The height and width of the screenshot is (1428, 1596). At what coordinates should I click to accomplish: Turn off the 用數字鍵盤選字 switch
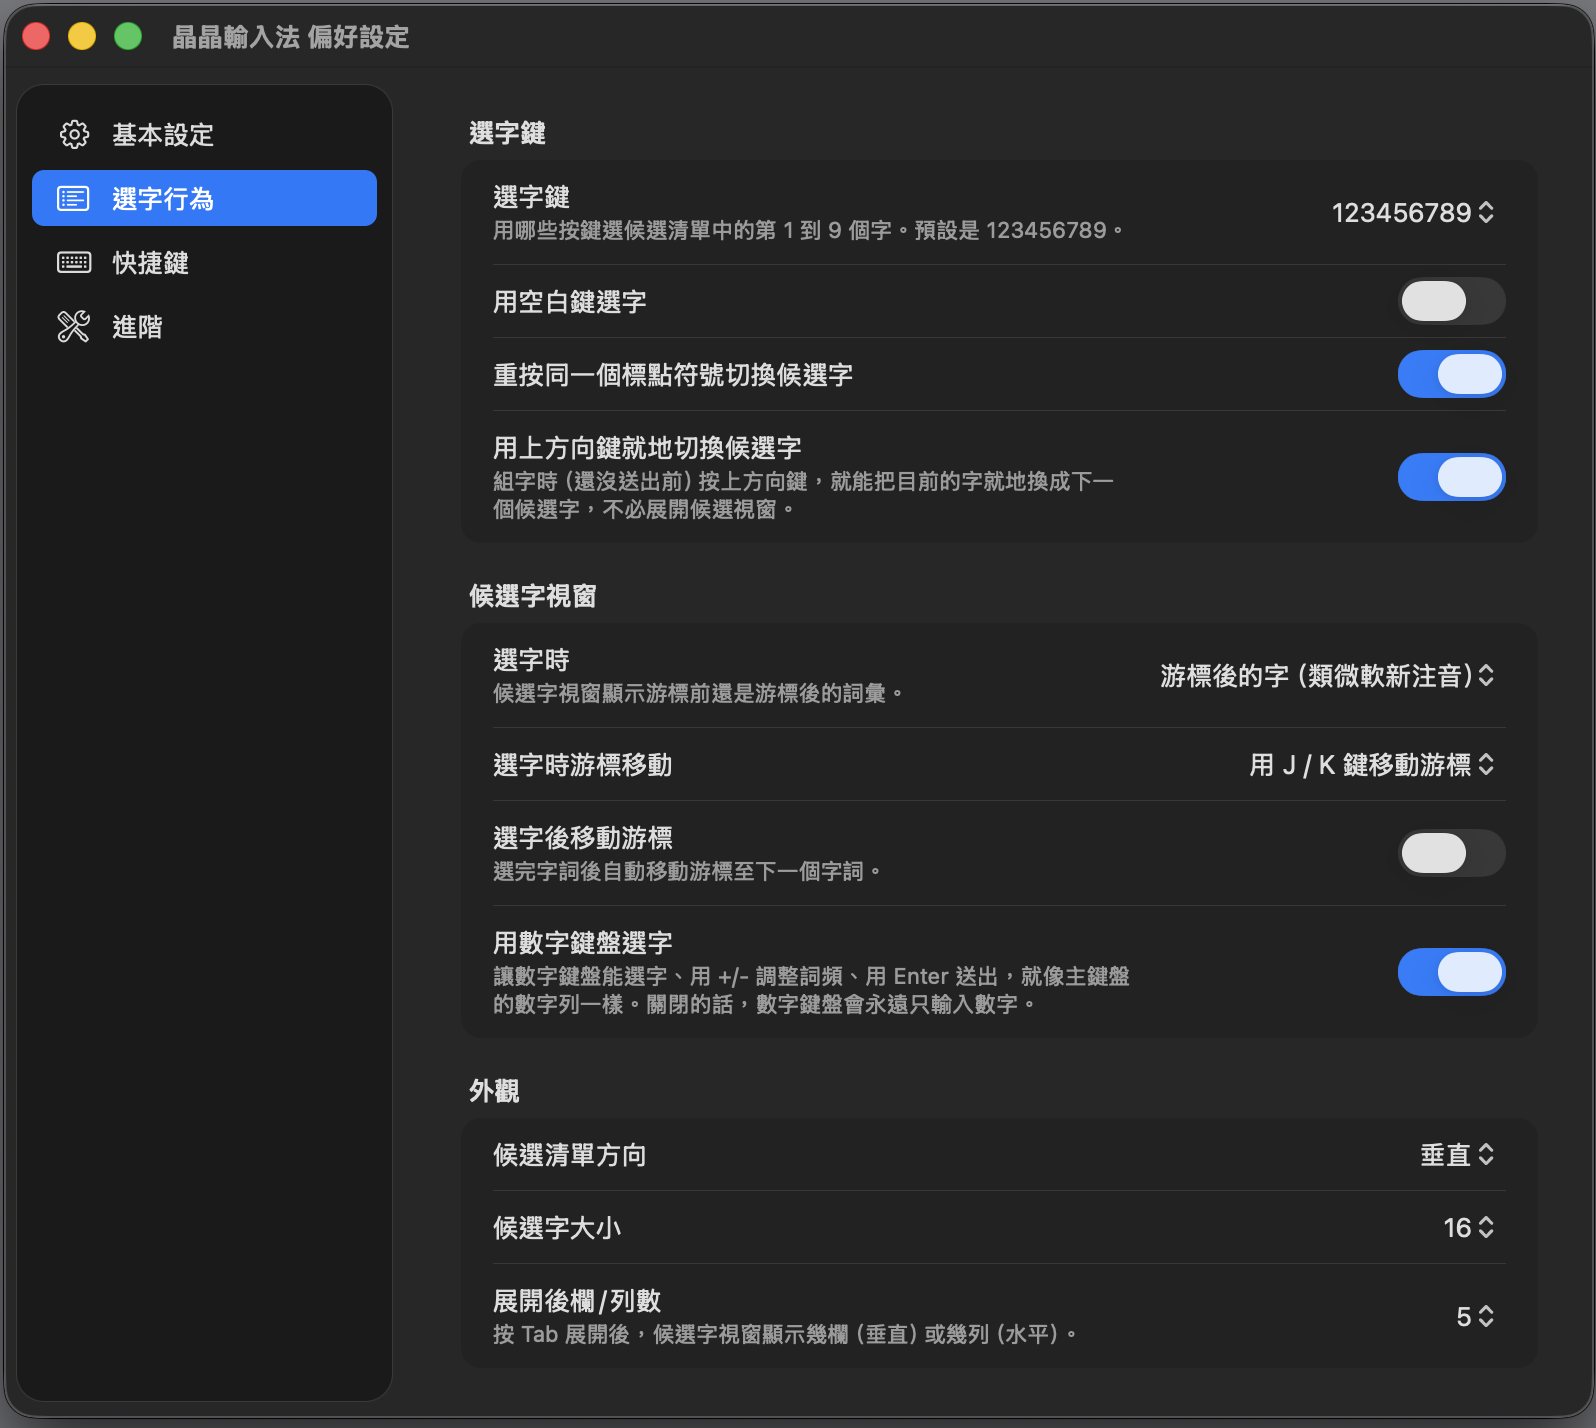[1451, 972]
